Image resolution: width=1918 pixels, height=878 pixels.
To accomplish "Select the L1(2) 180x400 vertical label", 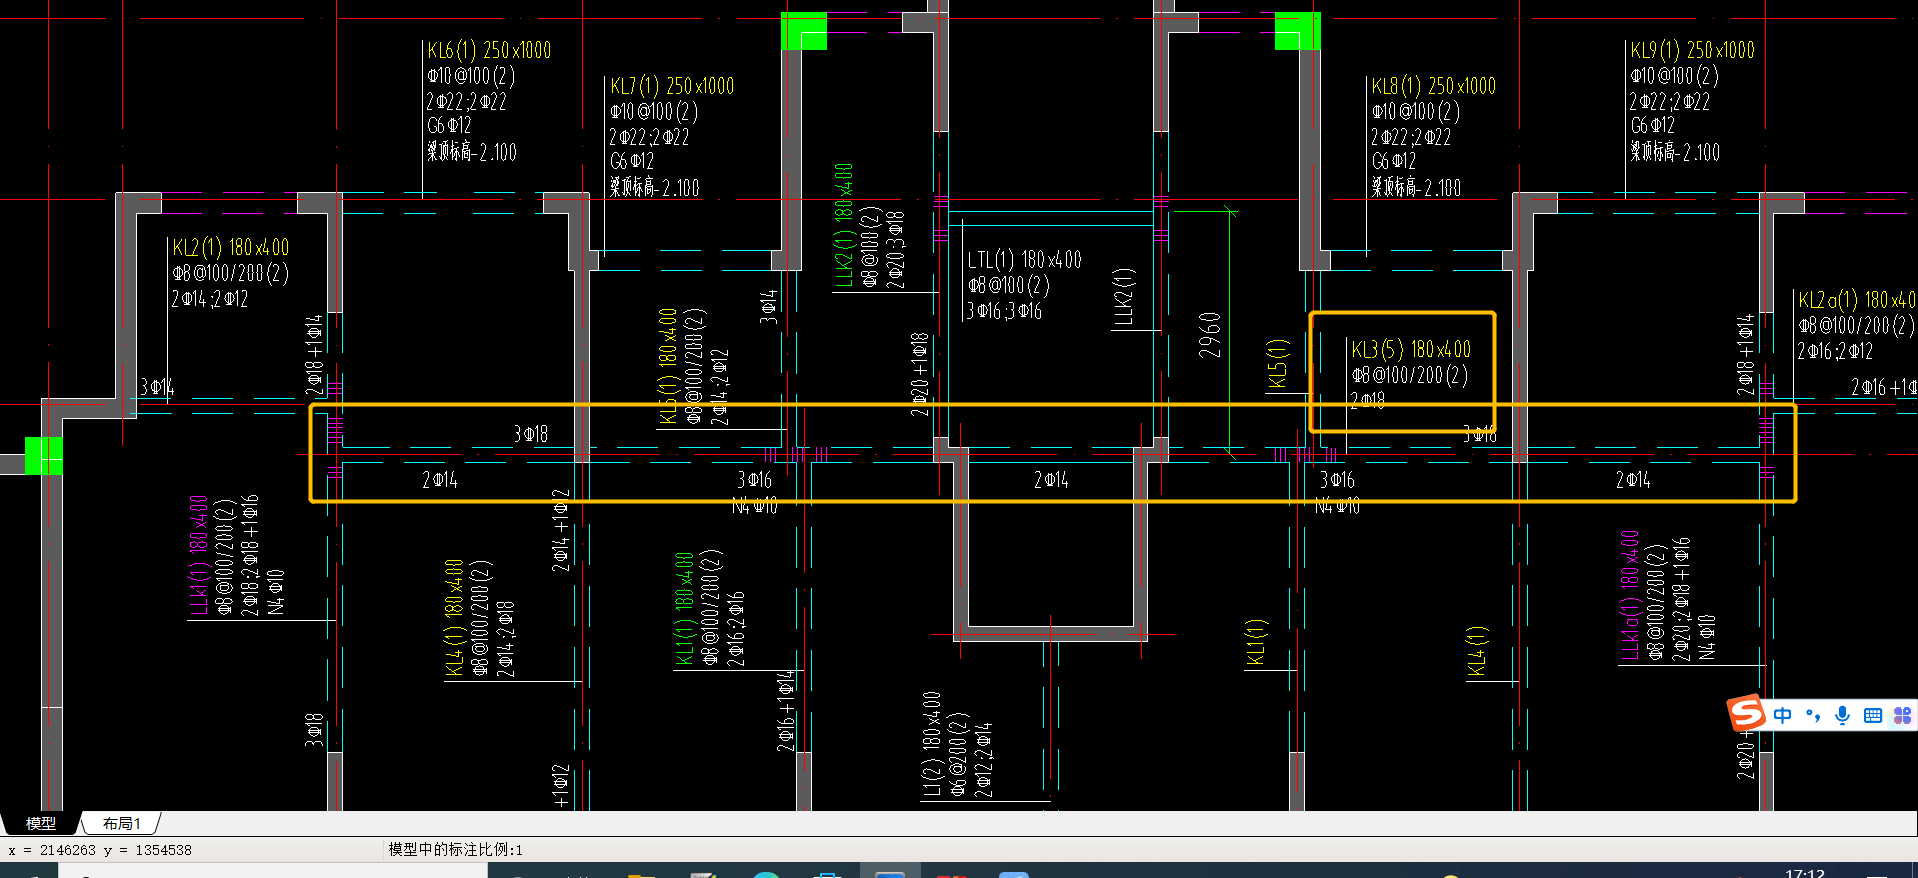I will click(931, 744).
